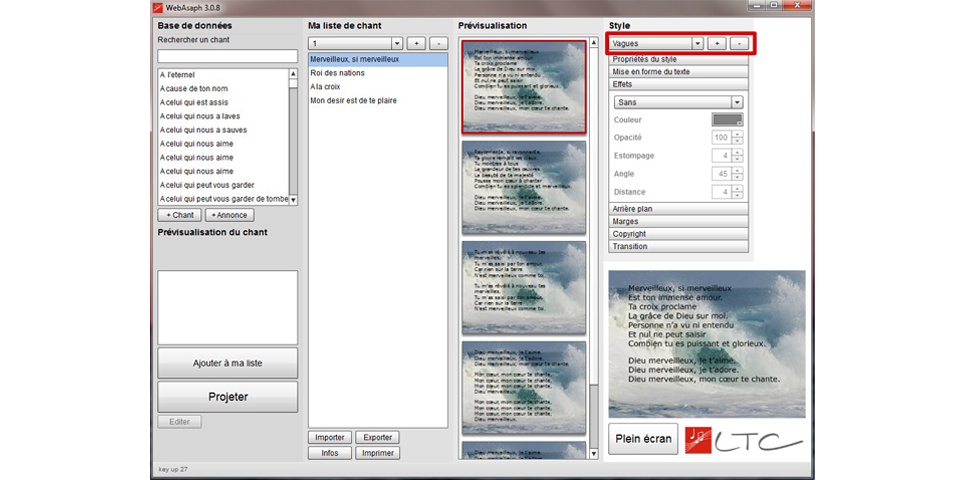Viewport: 960px width, 480px height.
Task: Click the Editer button
Action: pos(179,422)
